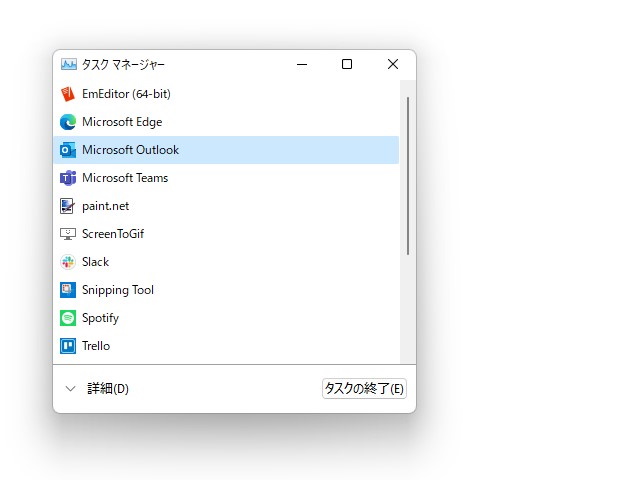Click the Microsoft Teams icon
Screen dimensions: 640x480
68,178
